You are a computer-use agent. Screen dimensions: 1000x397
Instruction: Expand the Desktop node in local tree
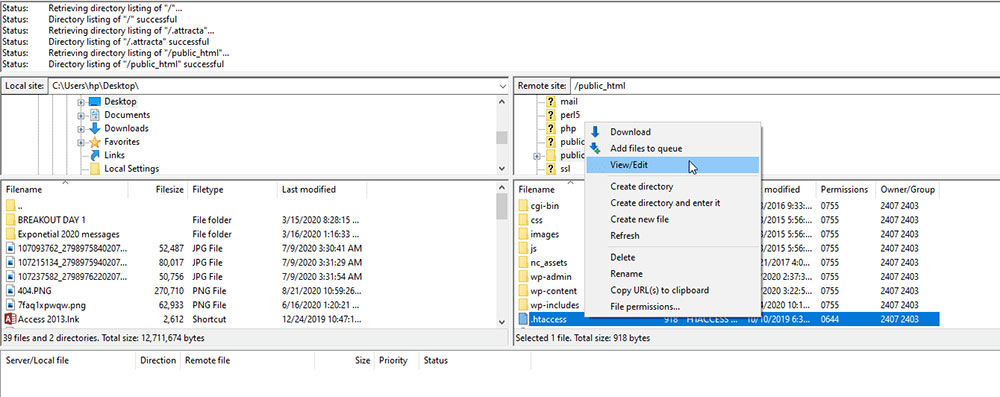coord(81,102)
